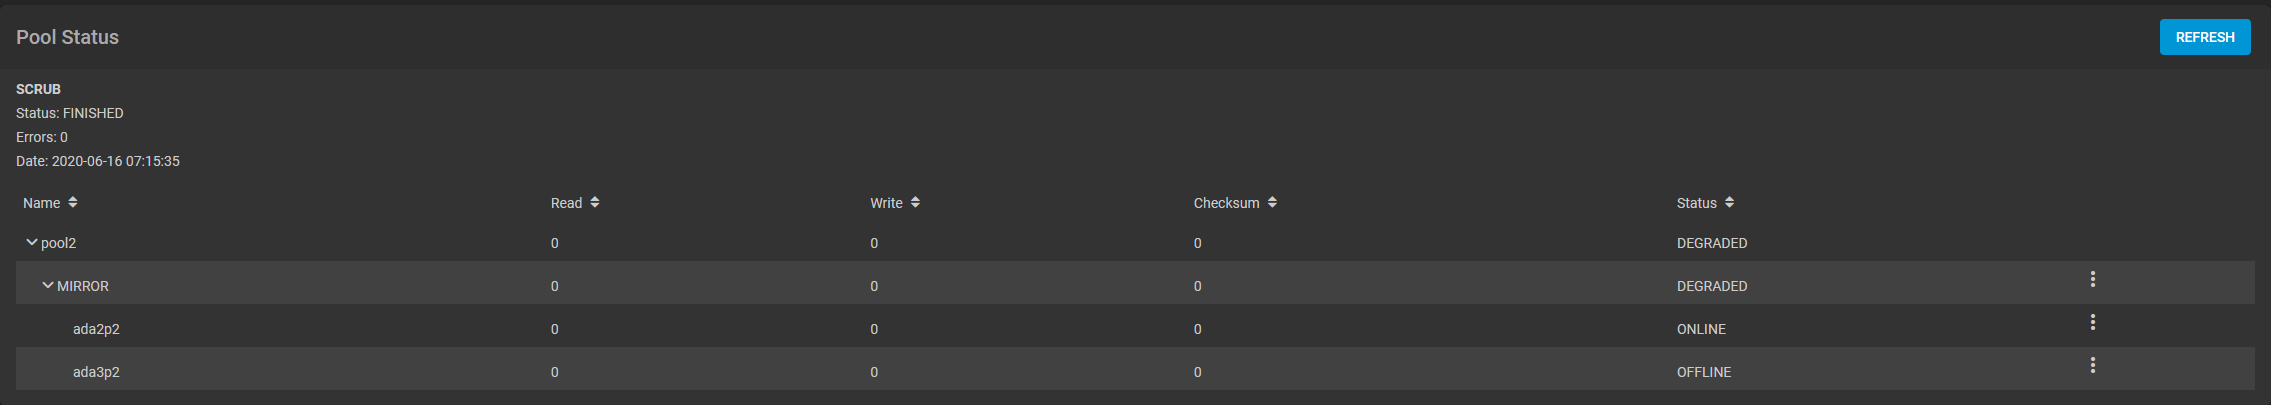
Task: Sort by Name column arrows
Action: [73, 202]
